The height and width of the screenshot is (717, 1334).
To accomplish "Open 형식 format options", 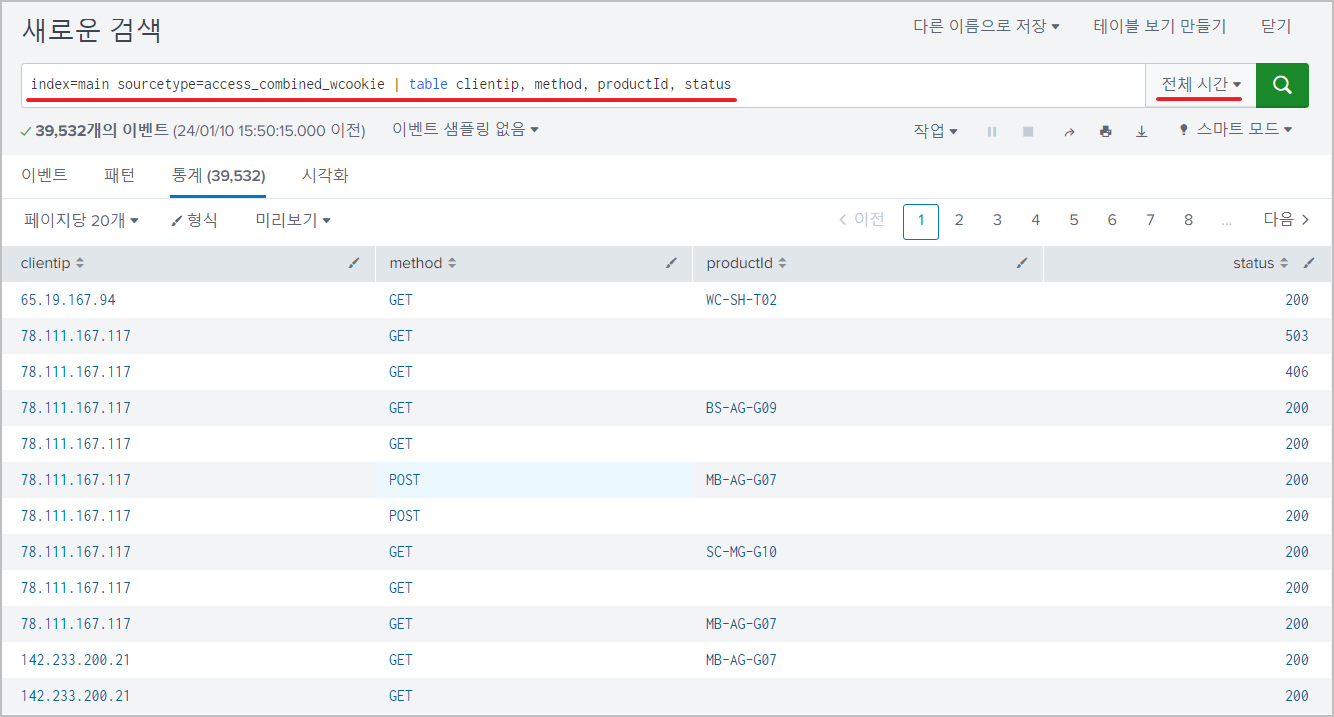I will 194,220.
